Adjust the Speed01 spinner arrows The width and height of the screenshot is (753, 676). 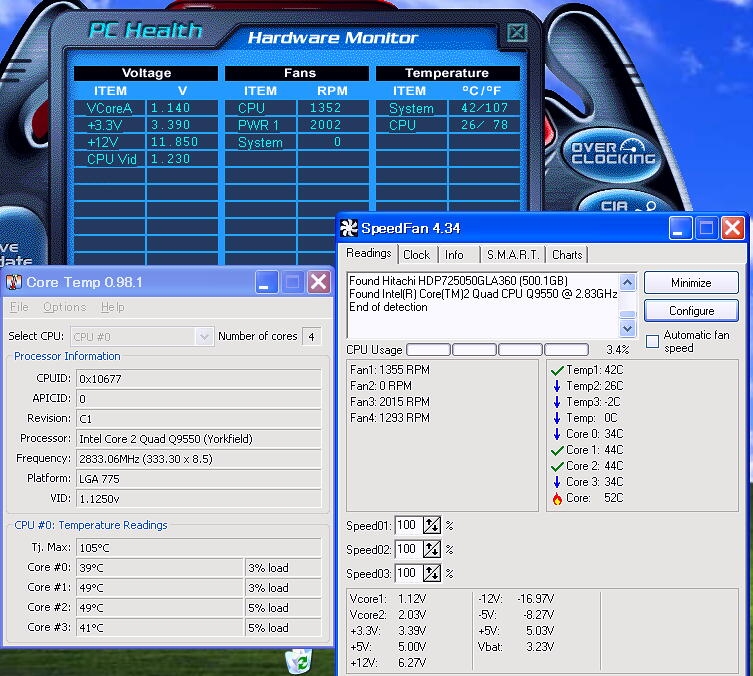[x=432, y=525]
